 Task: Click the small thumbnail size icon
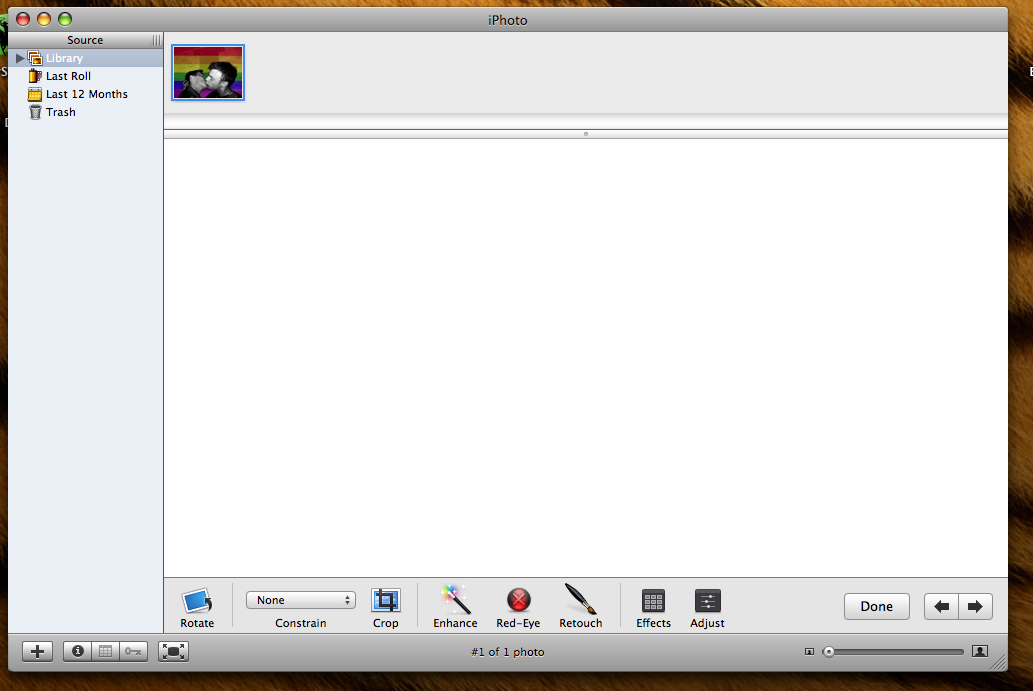(x=810, y=651)
